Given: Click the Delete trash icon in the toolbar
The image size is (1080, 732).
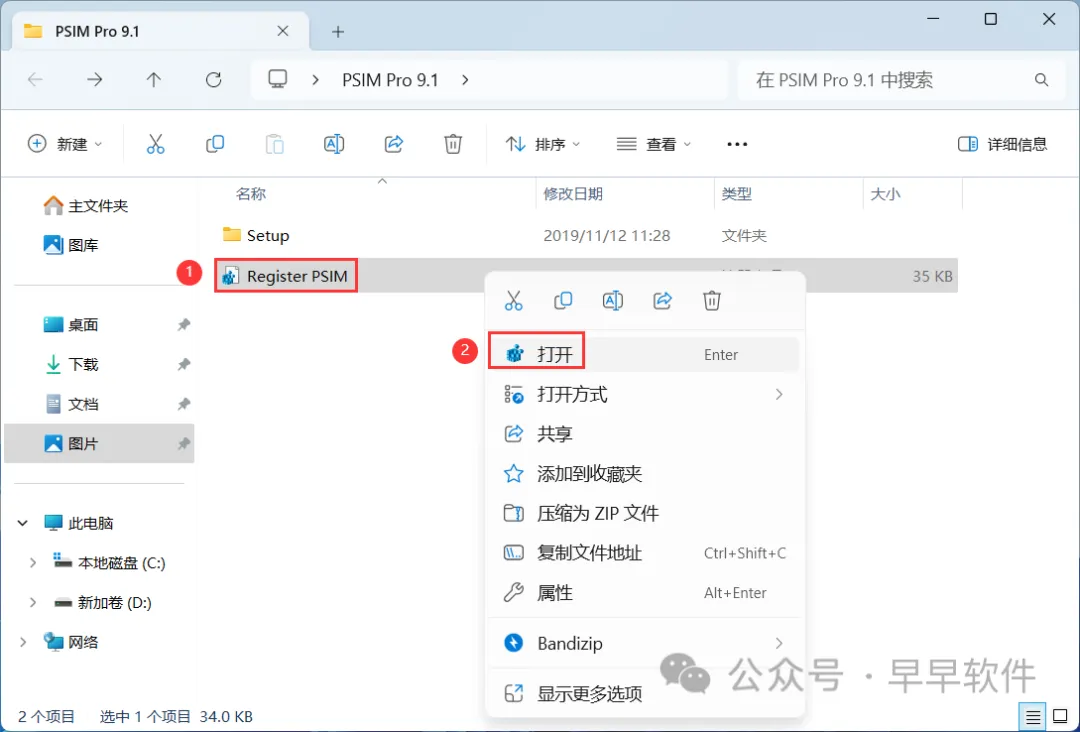Looking at the screenshot, I should [453, 144].
